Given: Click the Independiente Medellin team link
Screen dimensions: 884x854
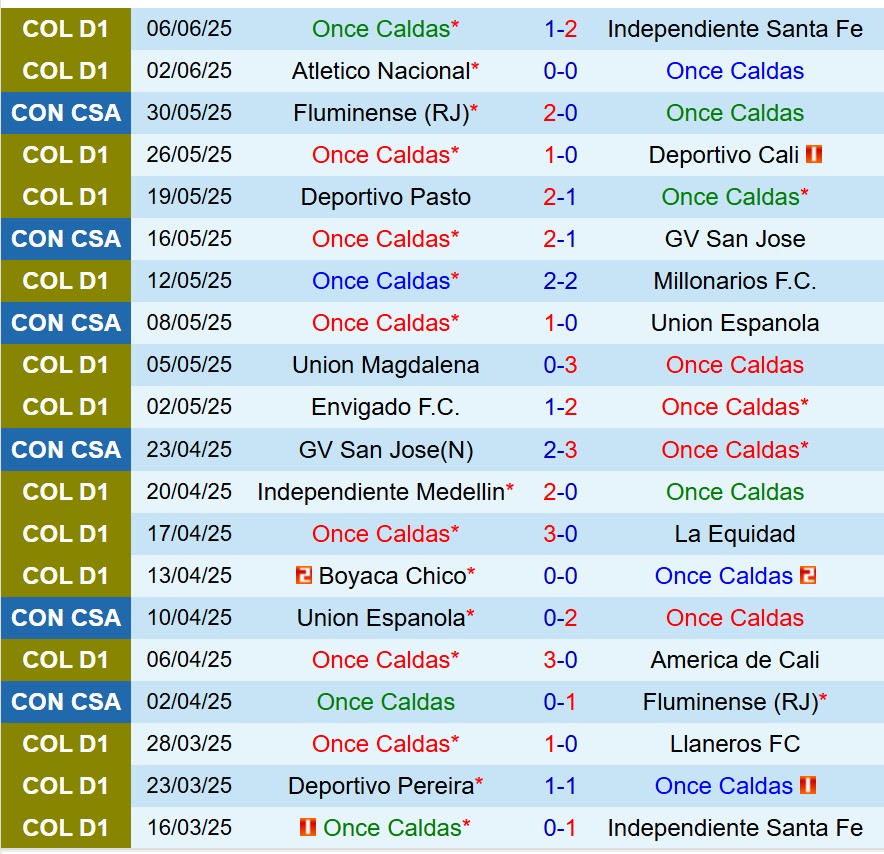Looking at the screenshot, I should click(381, 492).
